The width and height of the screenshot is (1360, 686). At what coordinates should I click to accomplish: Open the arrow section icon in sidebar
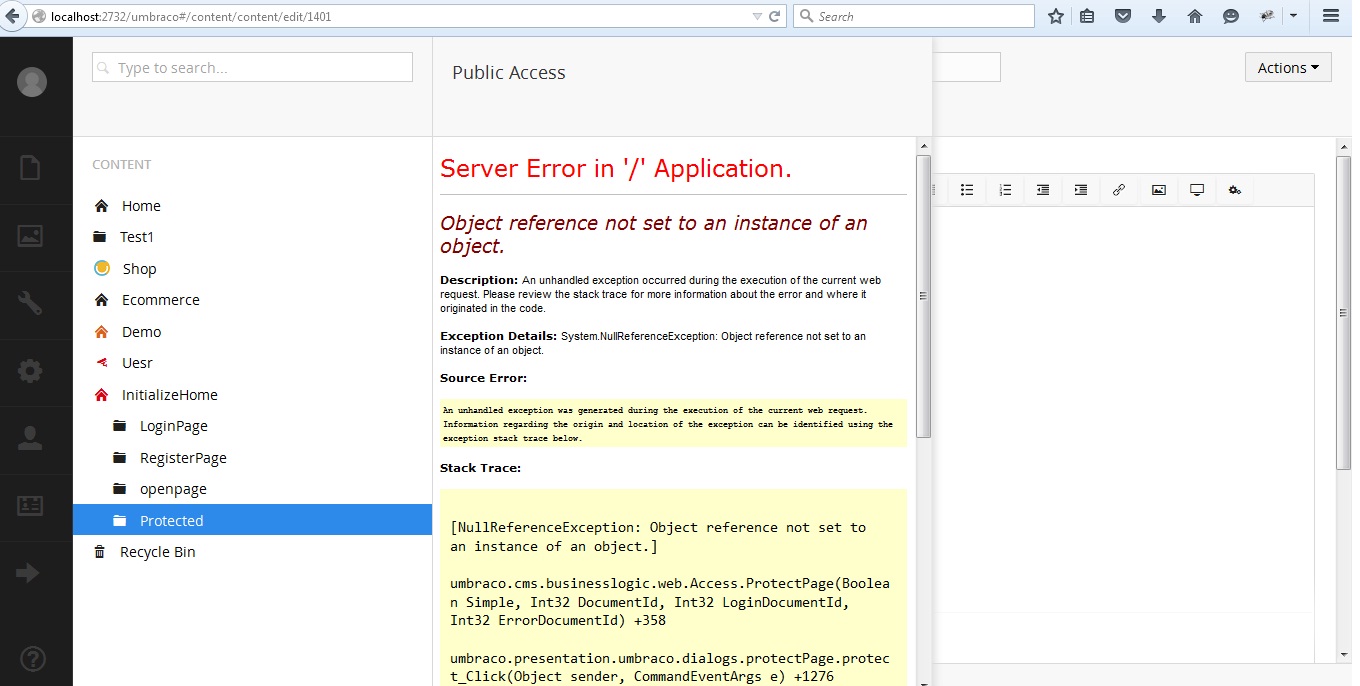point(29,573)
